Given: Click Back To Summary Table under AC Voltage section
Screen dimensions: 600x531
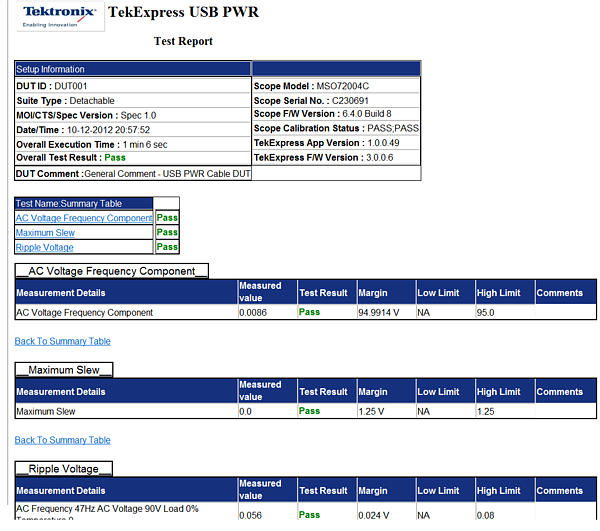Looking at the screenshot, I should [x=62, y=341].
